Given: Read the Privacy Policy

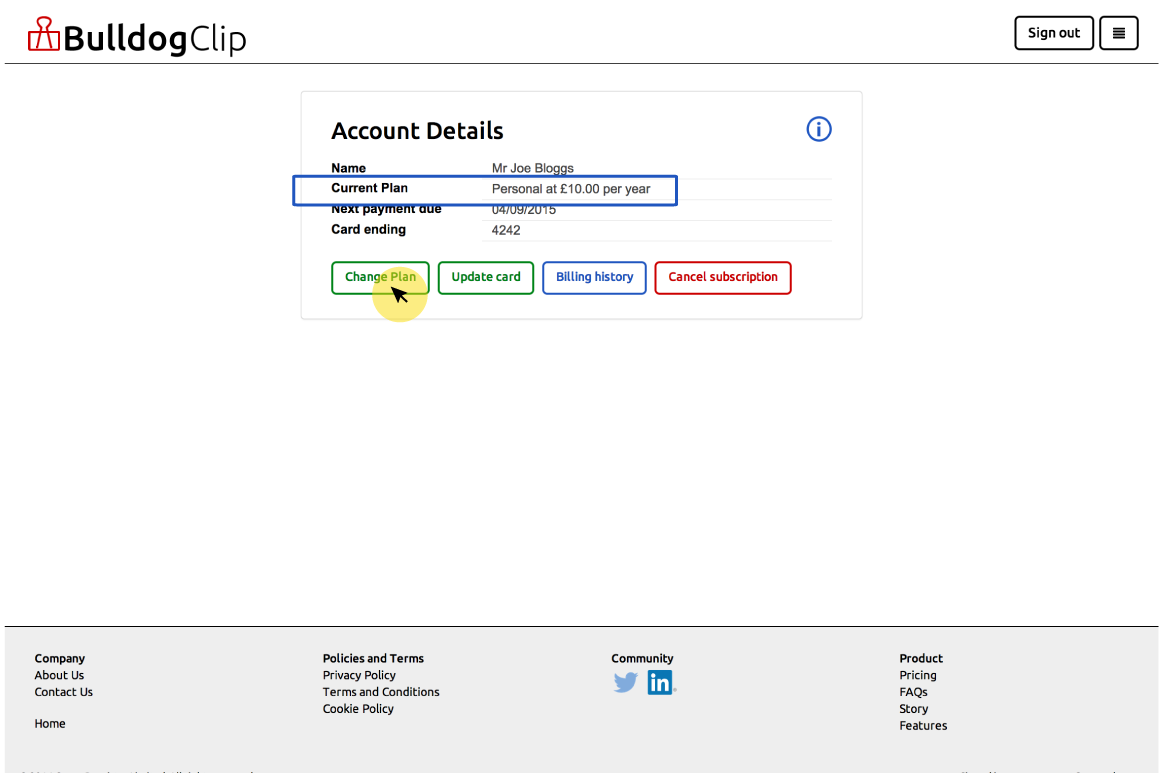Looking at the screenshot, I should 359,675.
